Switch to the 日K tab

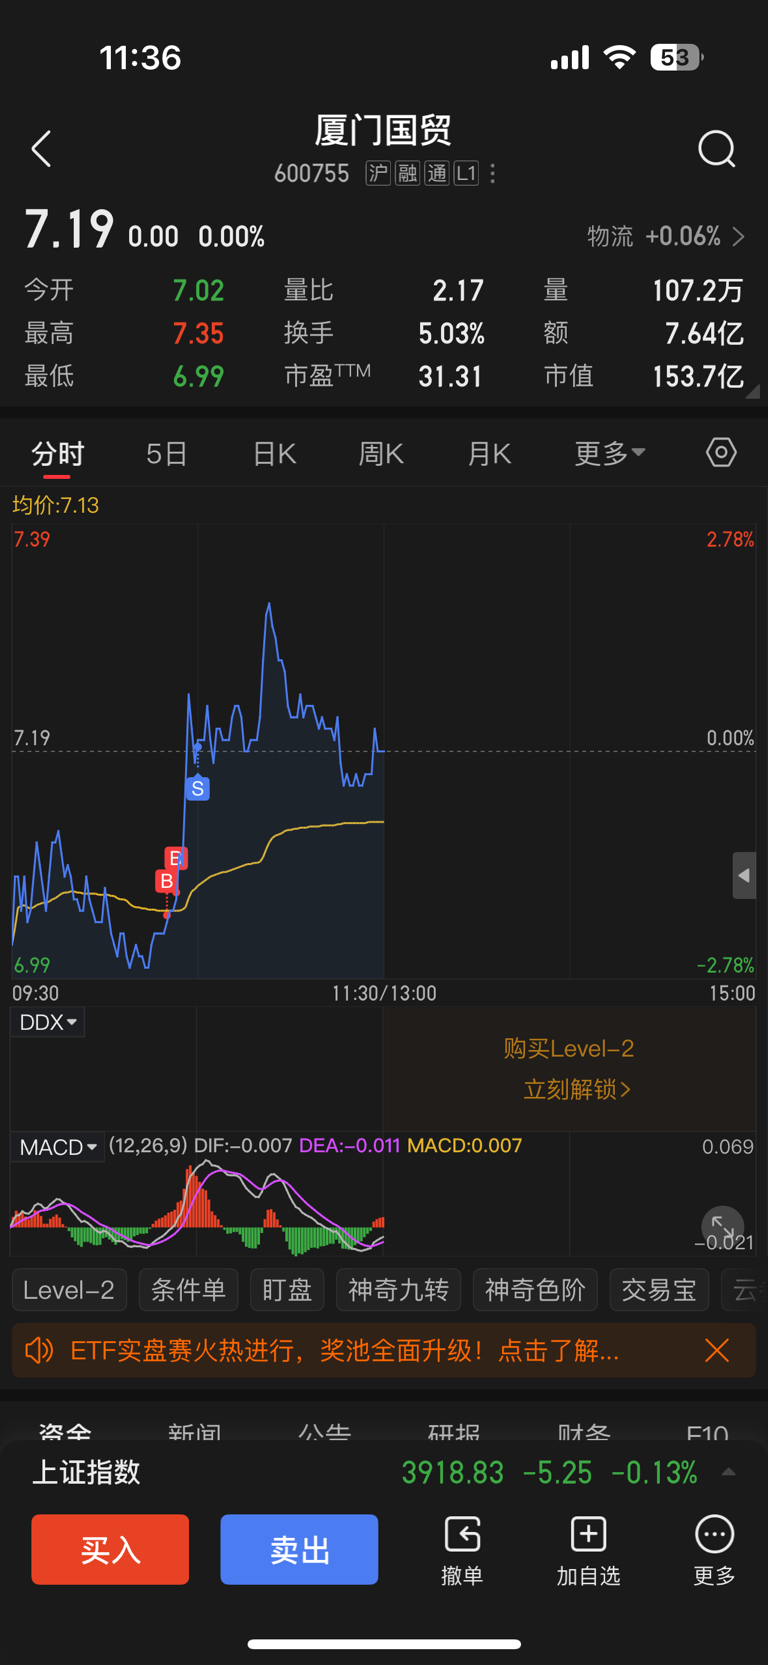274,454
